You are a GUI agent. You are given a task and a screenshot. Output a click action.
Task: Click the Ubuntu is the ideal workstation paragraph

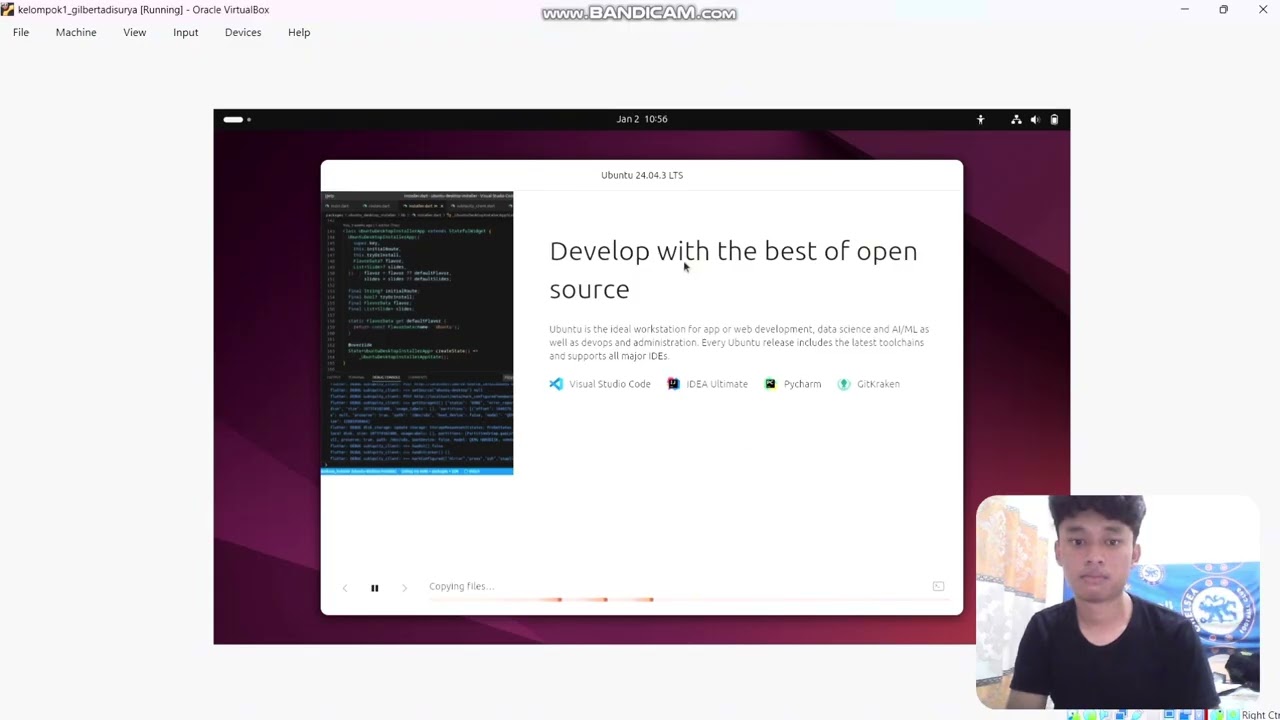point(739,342)
